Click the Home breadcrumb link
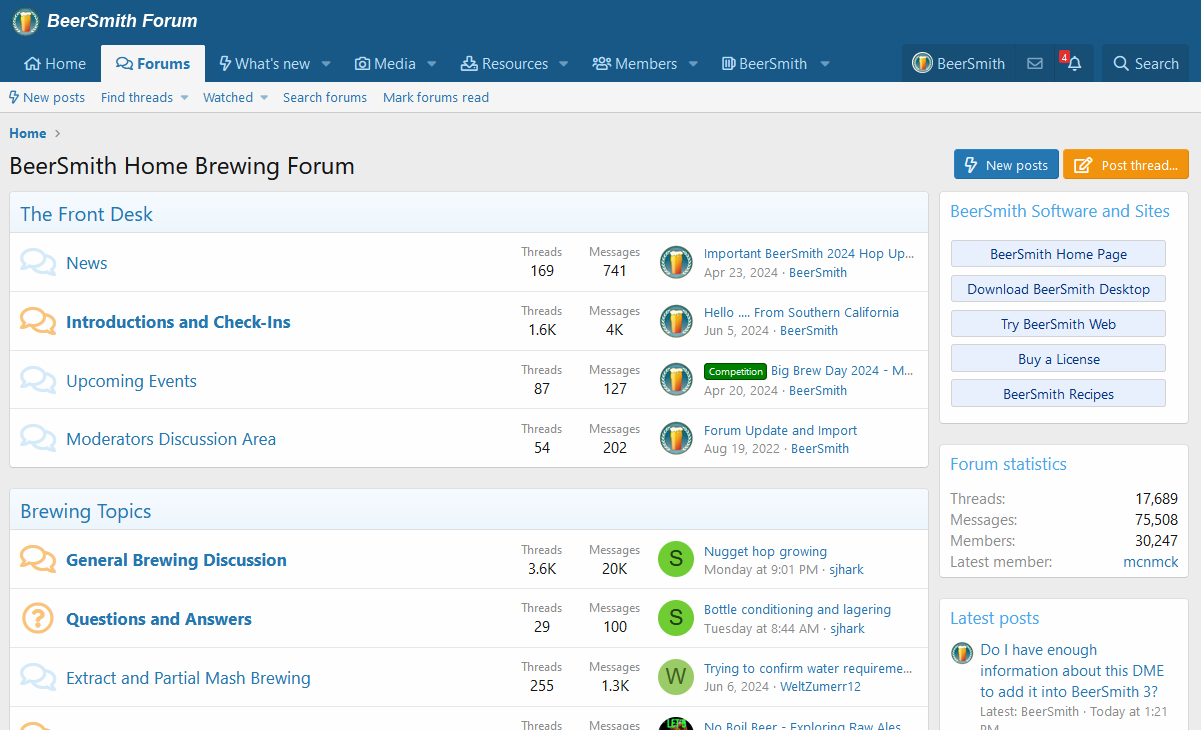This screenshot has height=730, width=1201. [28, 133]
